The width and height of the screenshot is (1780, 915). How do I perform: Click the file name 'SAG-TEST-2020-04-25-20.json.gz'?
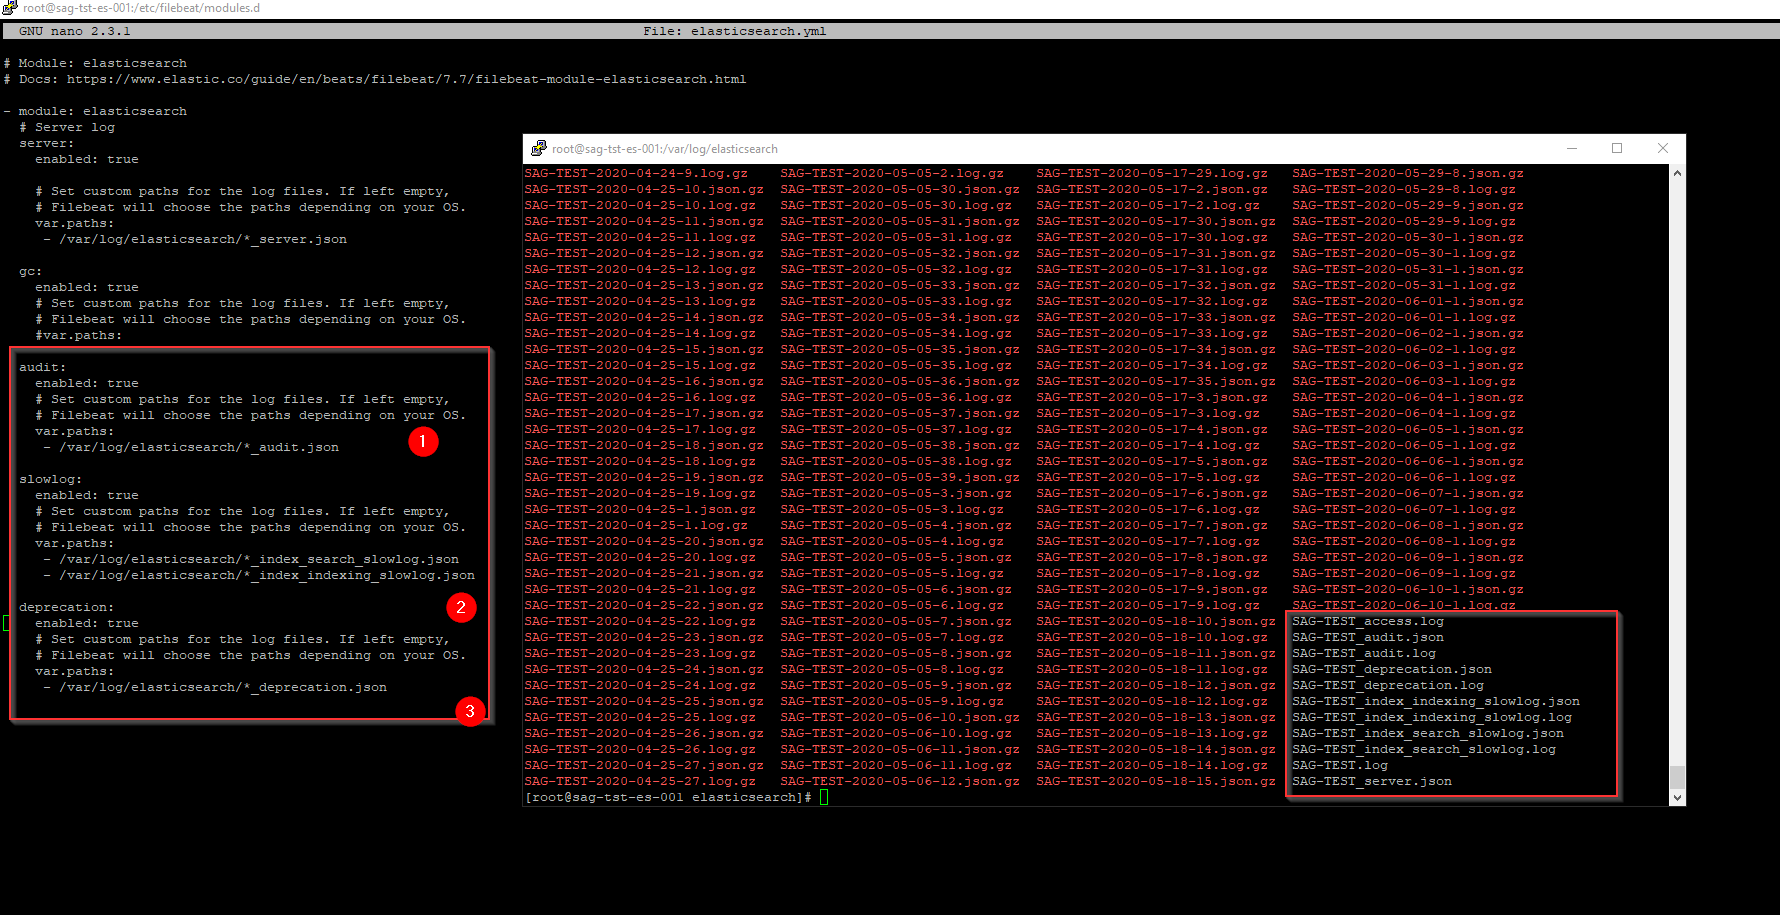coord(644,541)
